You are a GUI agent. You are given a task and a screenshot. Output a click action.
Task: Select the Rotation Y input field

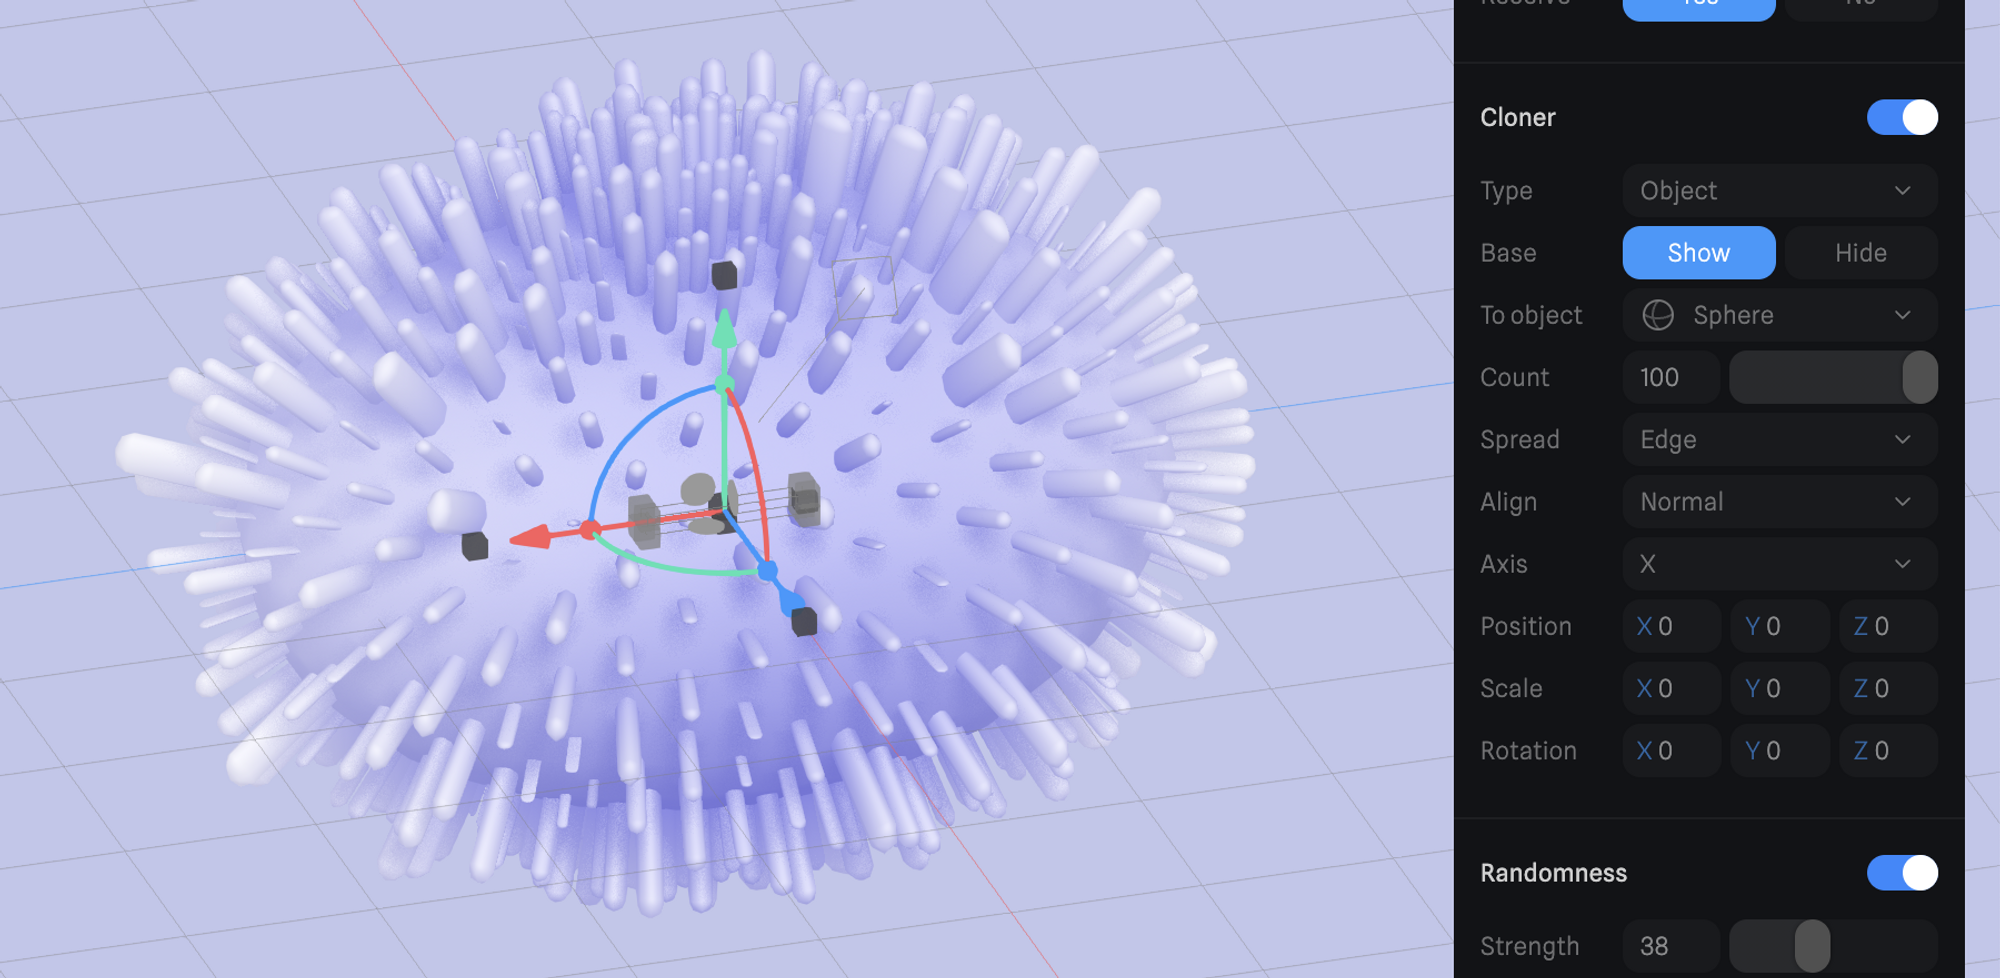click(1778, 751)
